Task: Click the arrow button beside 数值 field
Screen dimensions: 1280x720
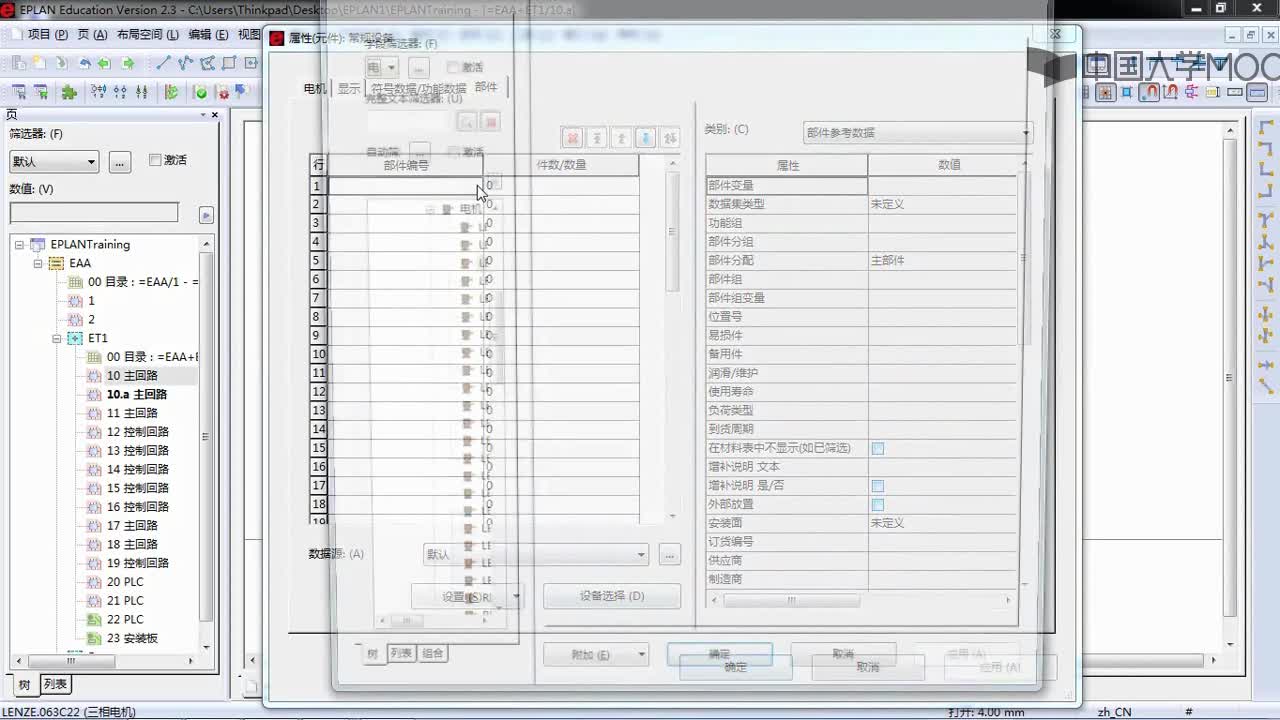Action: (206, 214)
